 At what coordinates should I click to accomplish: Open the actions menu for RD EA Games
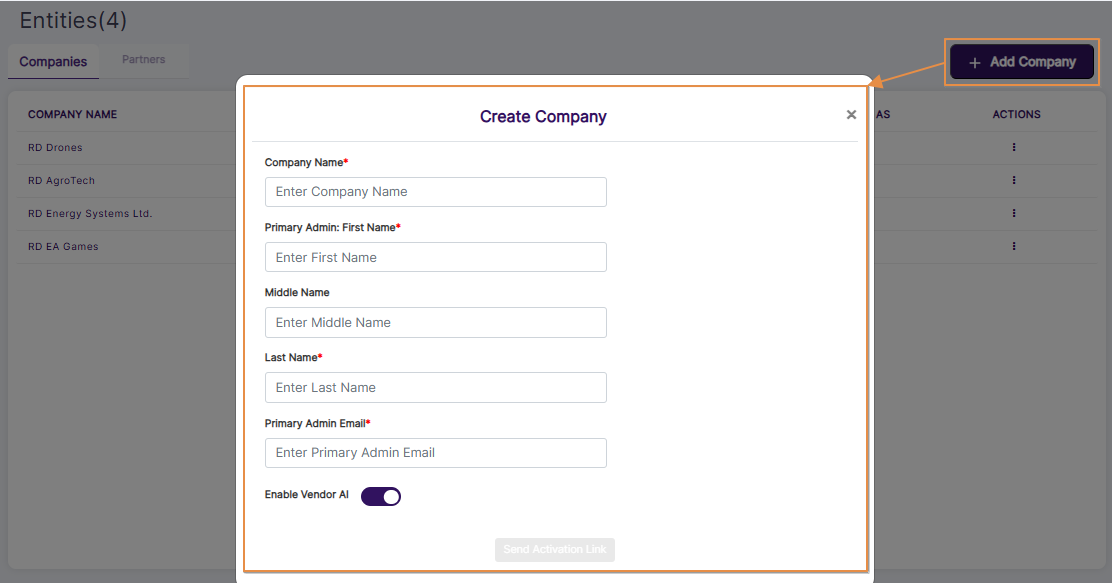[x=1013, y=246]
